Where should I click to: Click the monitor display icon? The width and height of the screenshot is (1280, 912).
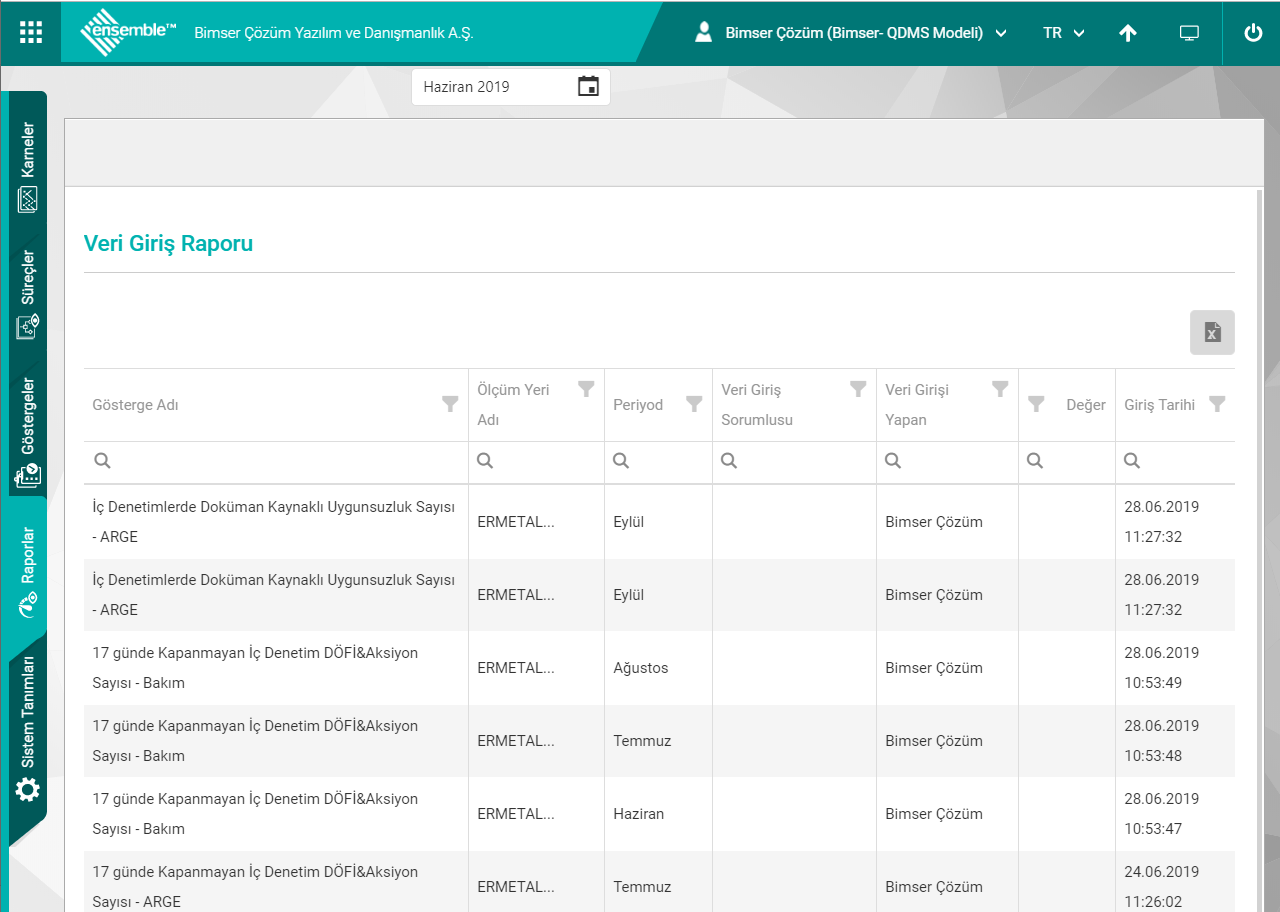1189,33
